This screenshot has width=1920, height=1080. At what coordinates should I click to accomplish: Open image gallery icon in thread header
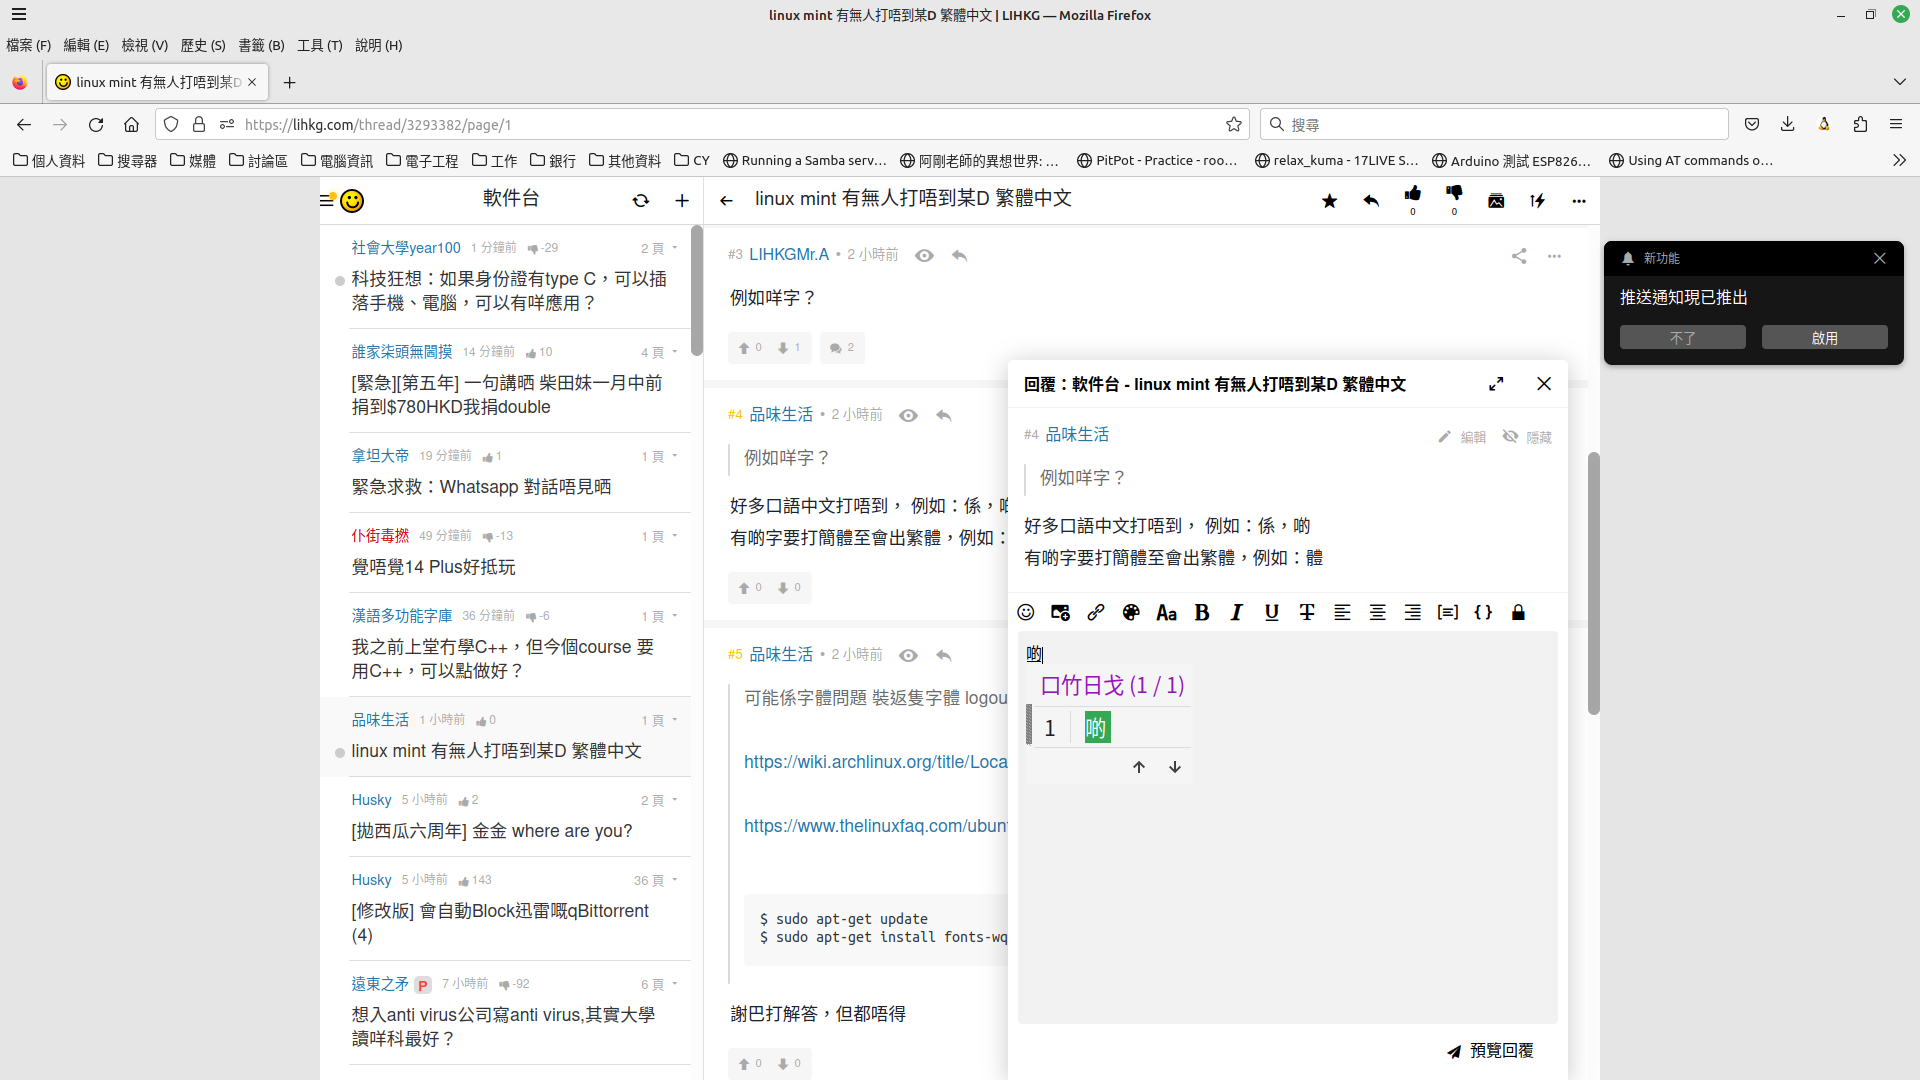[1496, 201]
